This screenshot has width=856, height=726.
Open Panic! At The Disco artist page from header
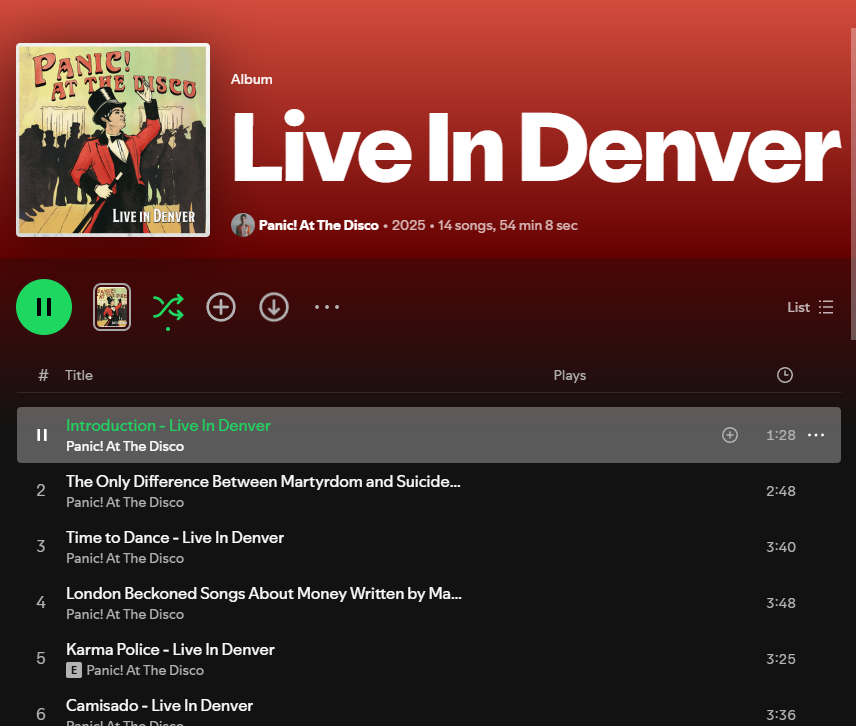pos(319,225)
